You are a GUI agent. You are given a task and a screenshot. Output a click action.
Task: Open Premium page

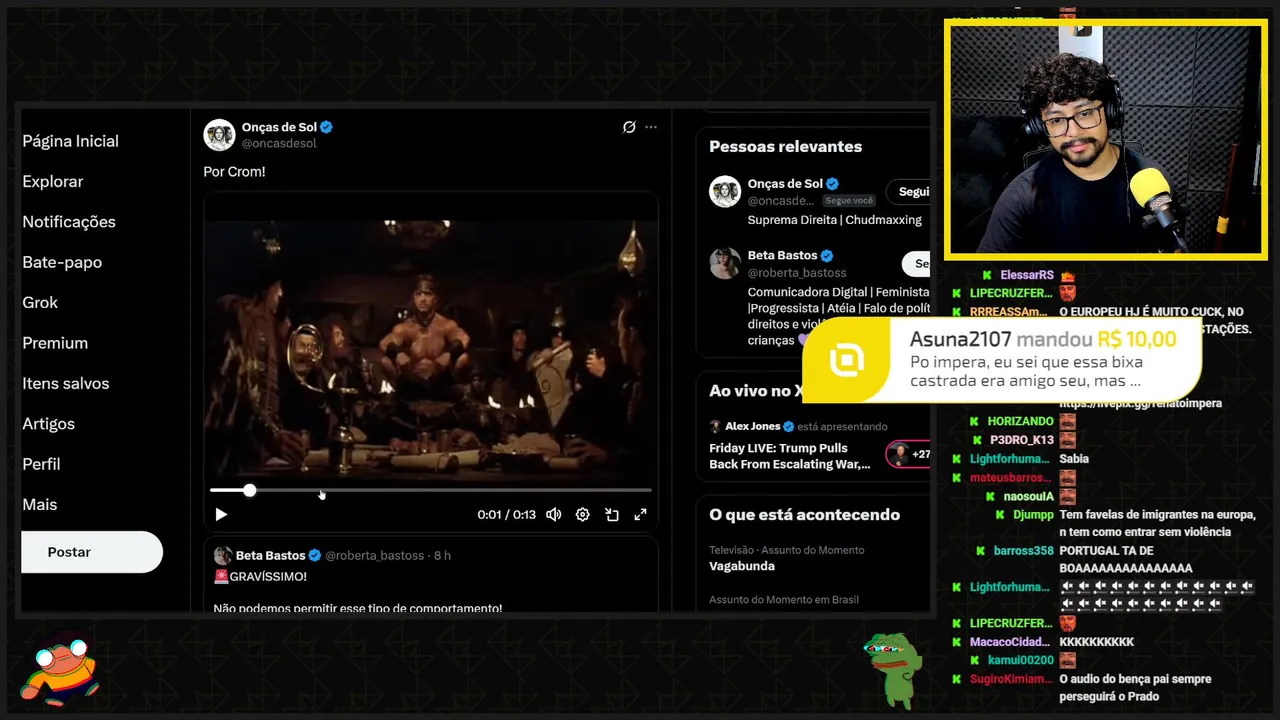(x=55, y=343)
